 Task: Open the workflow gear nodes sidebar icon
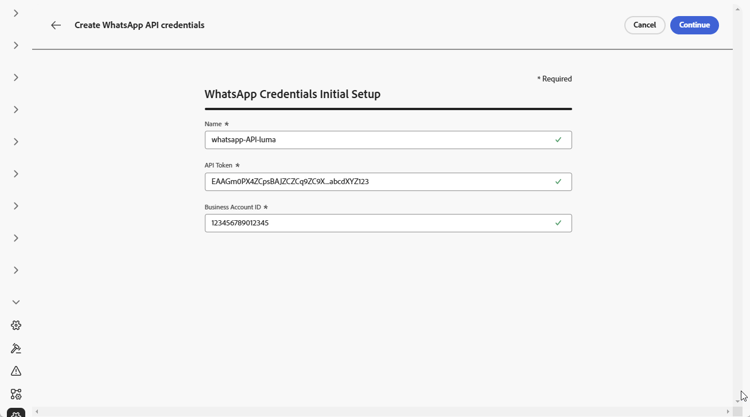(16, 394)
